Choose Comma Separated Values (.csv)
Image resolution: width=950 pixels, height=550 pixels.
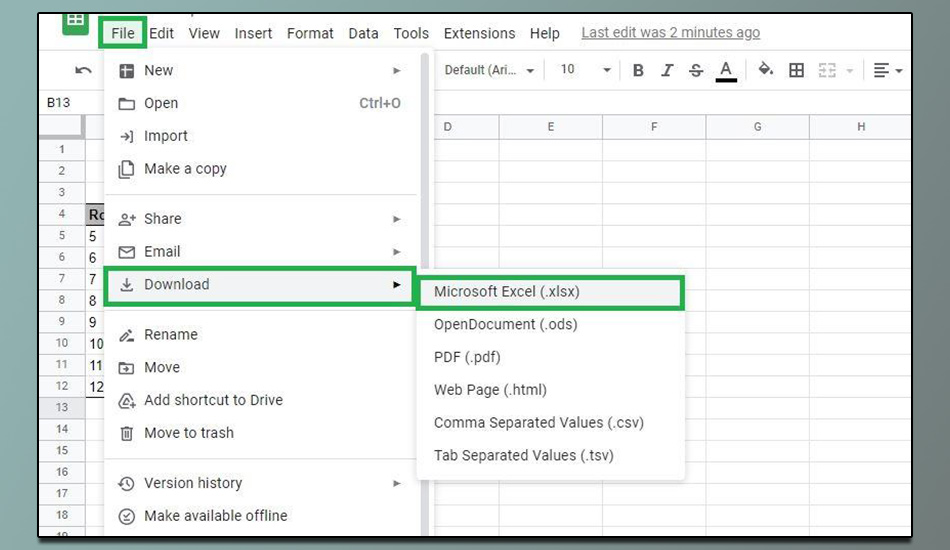(538, 423)
